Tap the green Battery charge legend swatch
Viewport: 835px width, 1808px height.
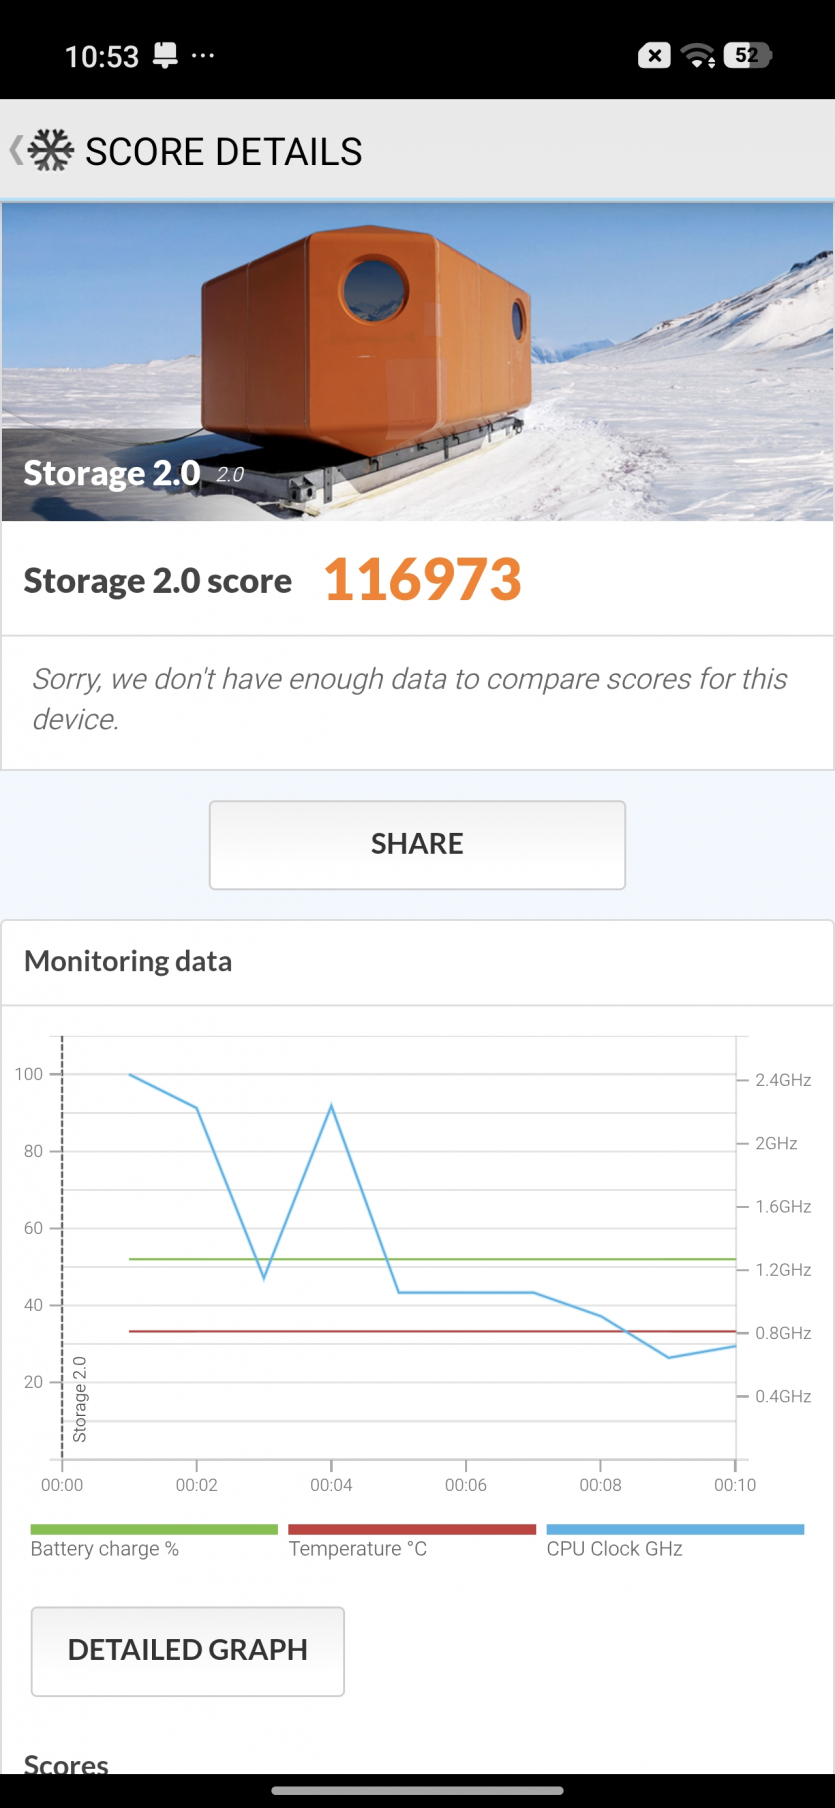[154, 1529]
